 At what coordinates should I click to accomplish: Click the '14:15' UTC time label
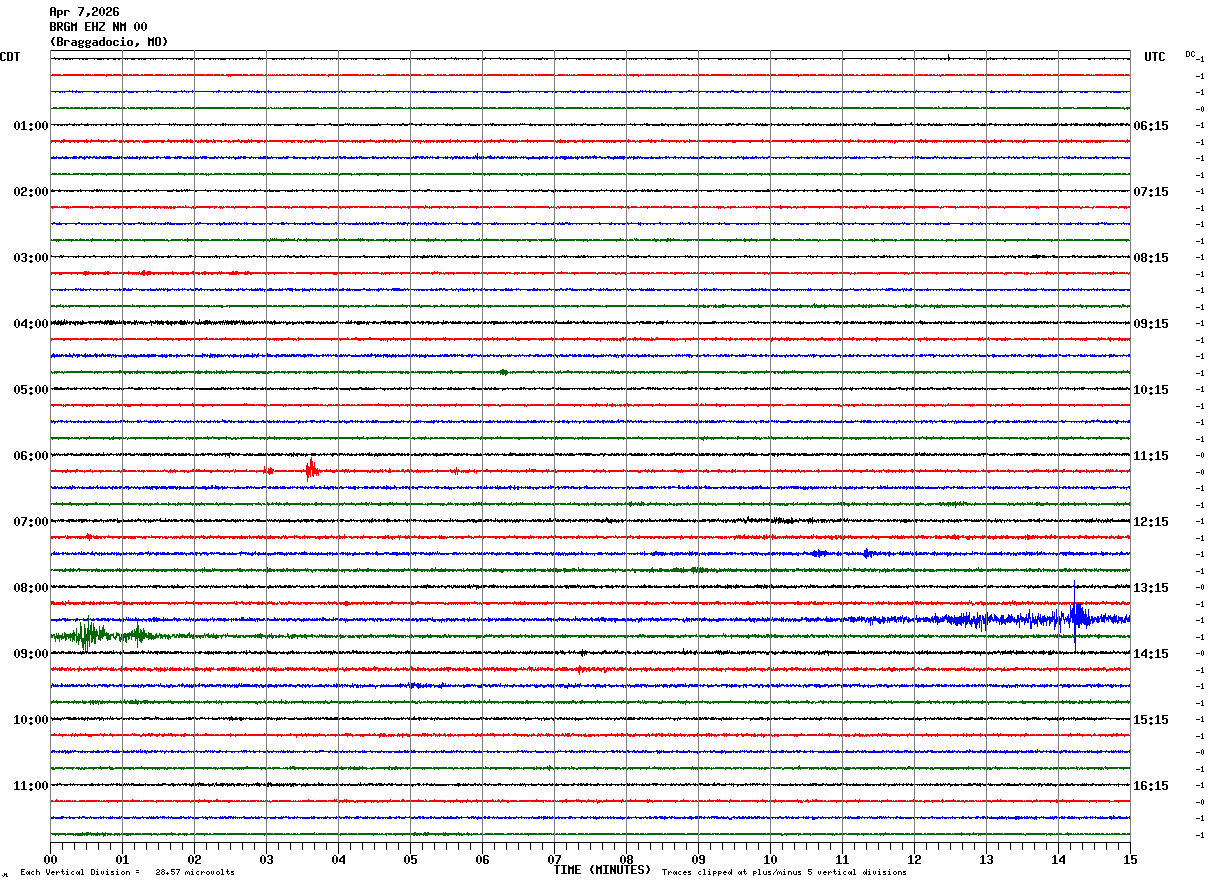[x=1151, y=654]
